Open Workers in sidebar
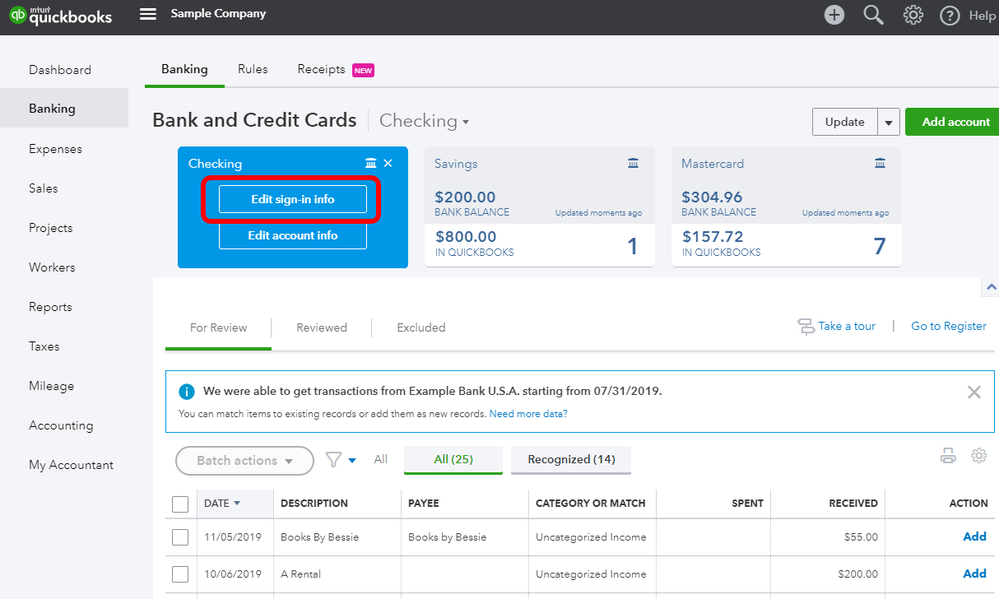Screen dimensions: 999x599 (x=52, y=267)
